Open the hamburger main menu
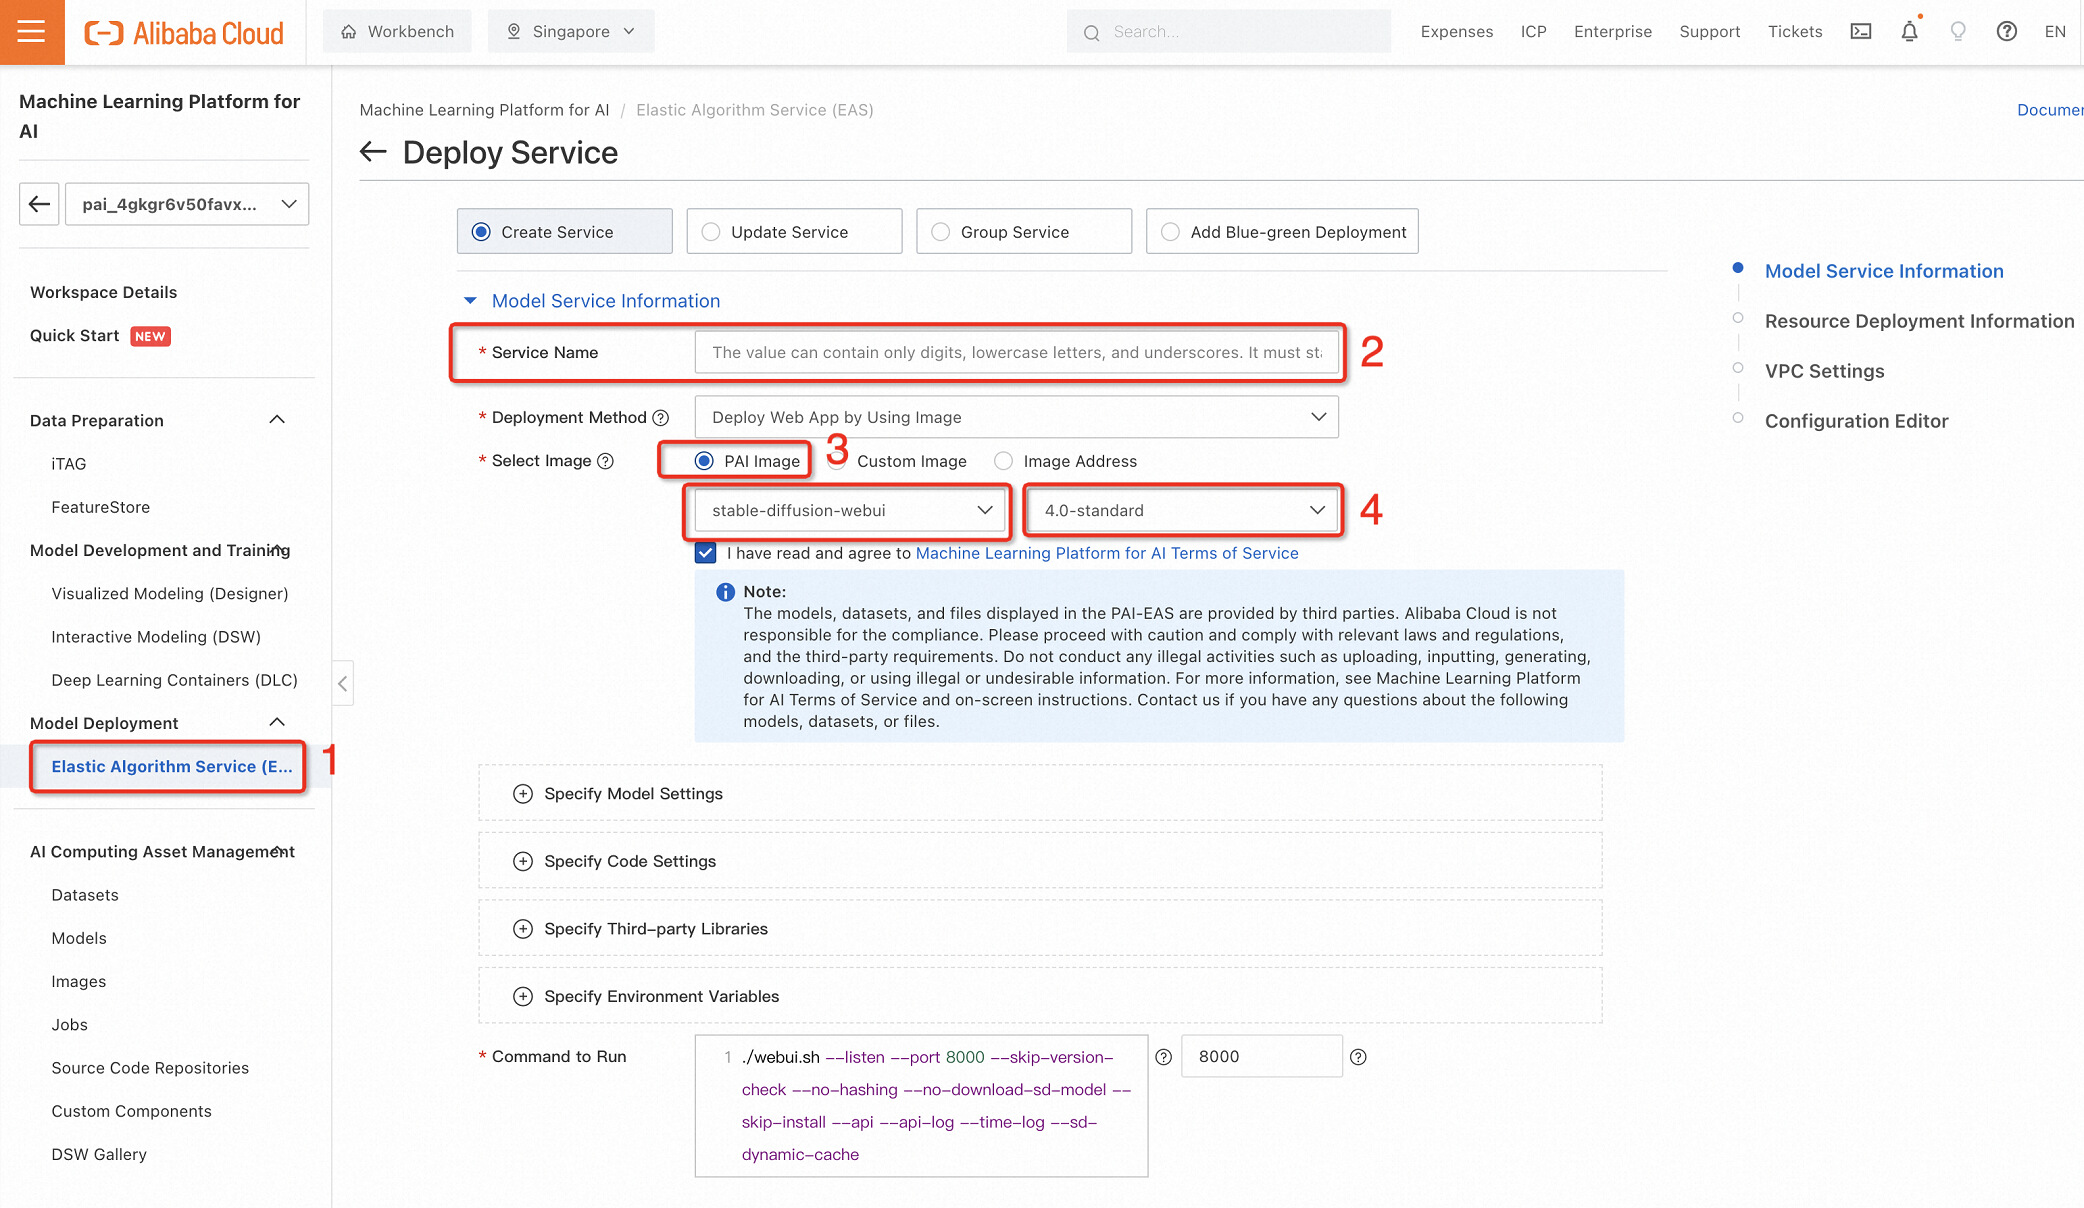Viewport: 2084px width, 1208px height. [x=32, y=32]
